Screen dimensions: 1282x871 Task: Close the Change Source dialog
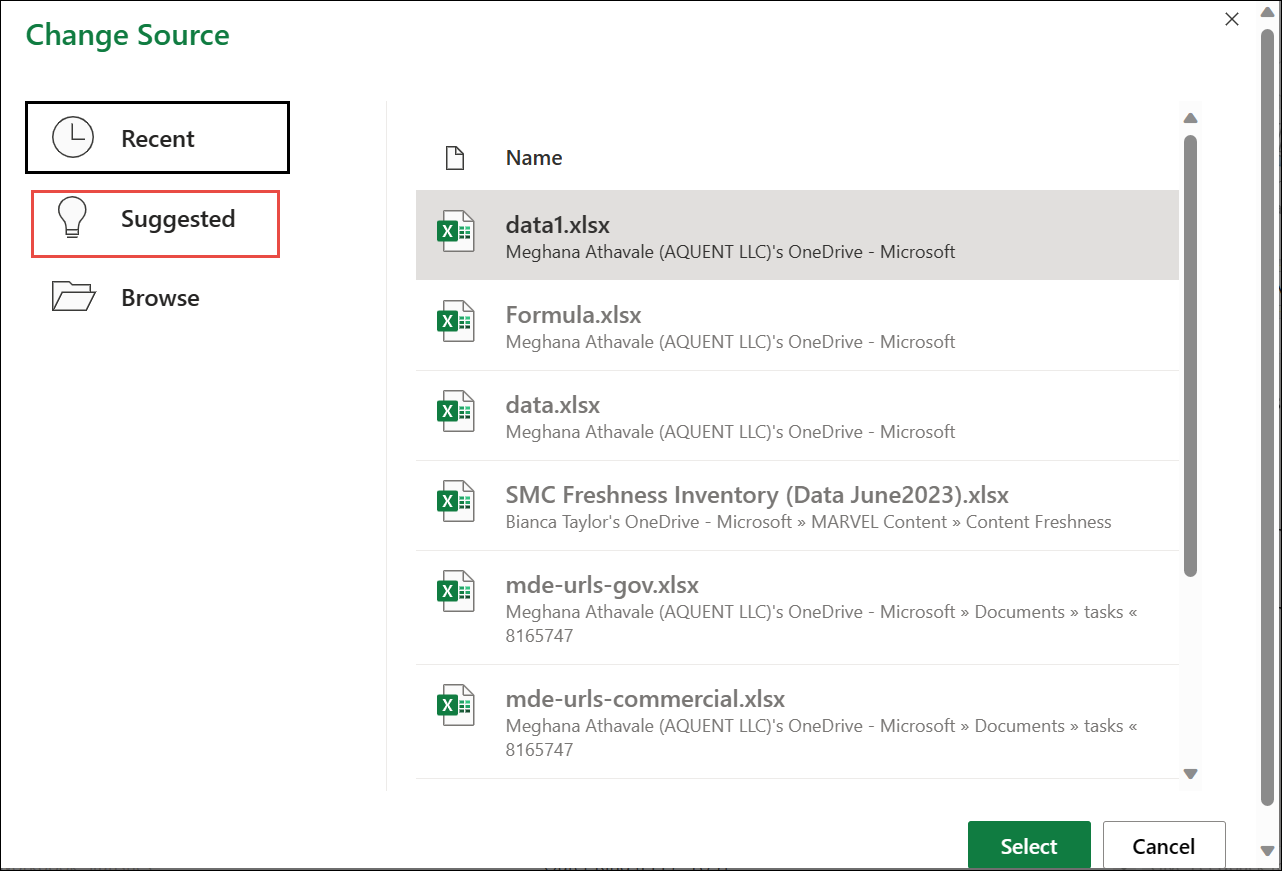(1231, 19)
